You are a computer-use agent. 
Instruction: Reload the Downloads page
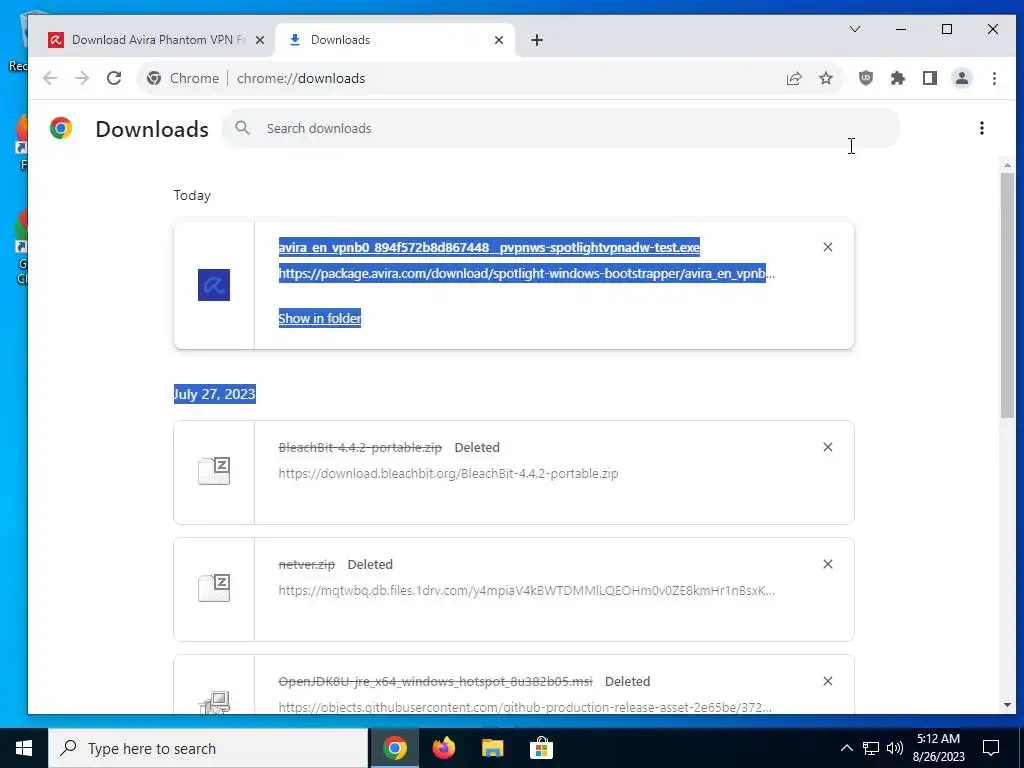114,78
